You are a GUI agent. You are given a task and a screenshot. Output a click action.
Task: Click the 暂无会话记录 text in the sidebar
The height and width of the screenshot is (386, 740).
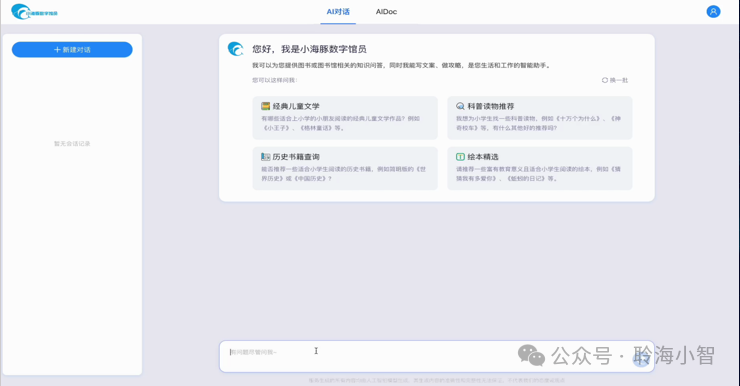tap(72, 143)
